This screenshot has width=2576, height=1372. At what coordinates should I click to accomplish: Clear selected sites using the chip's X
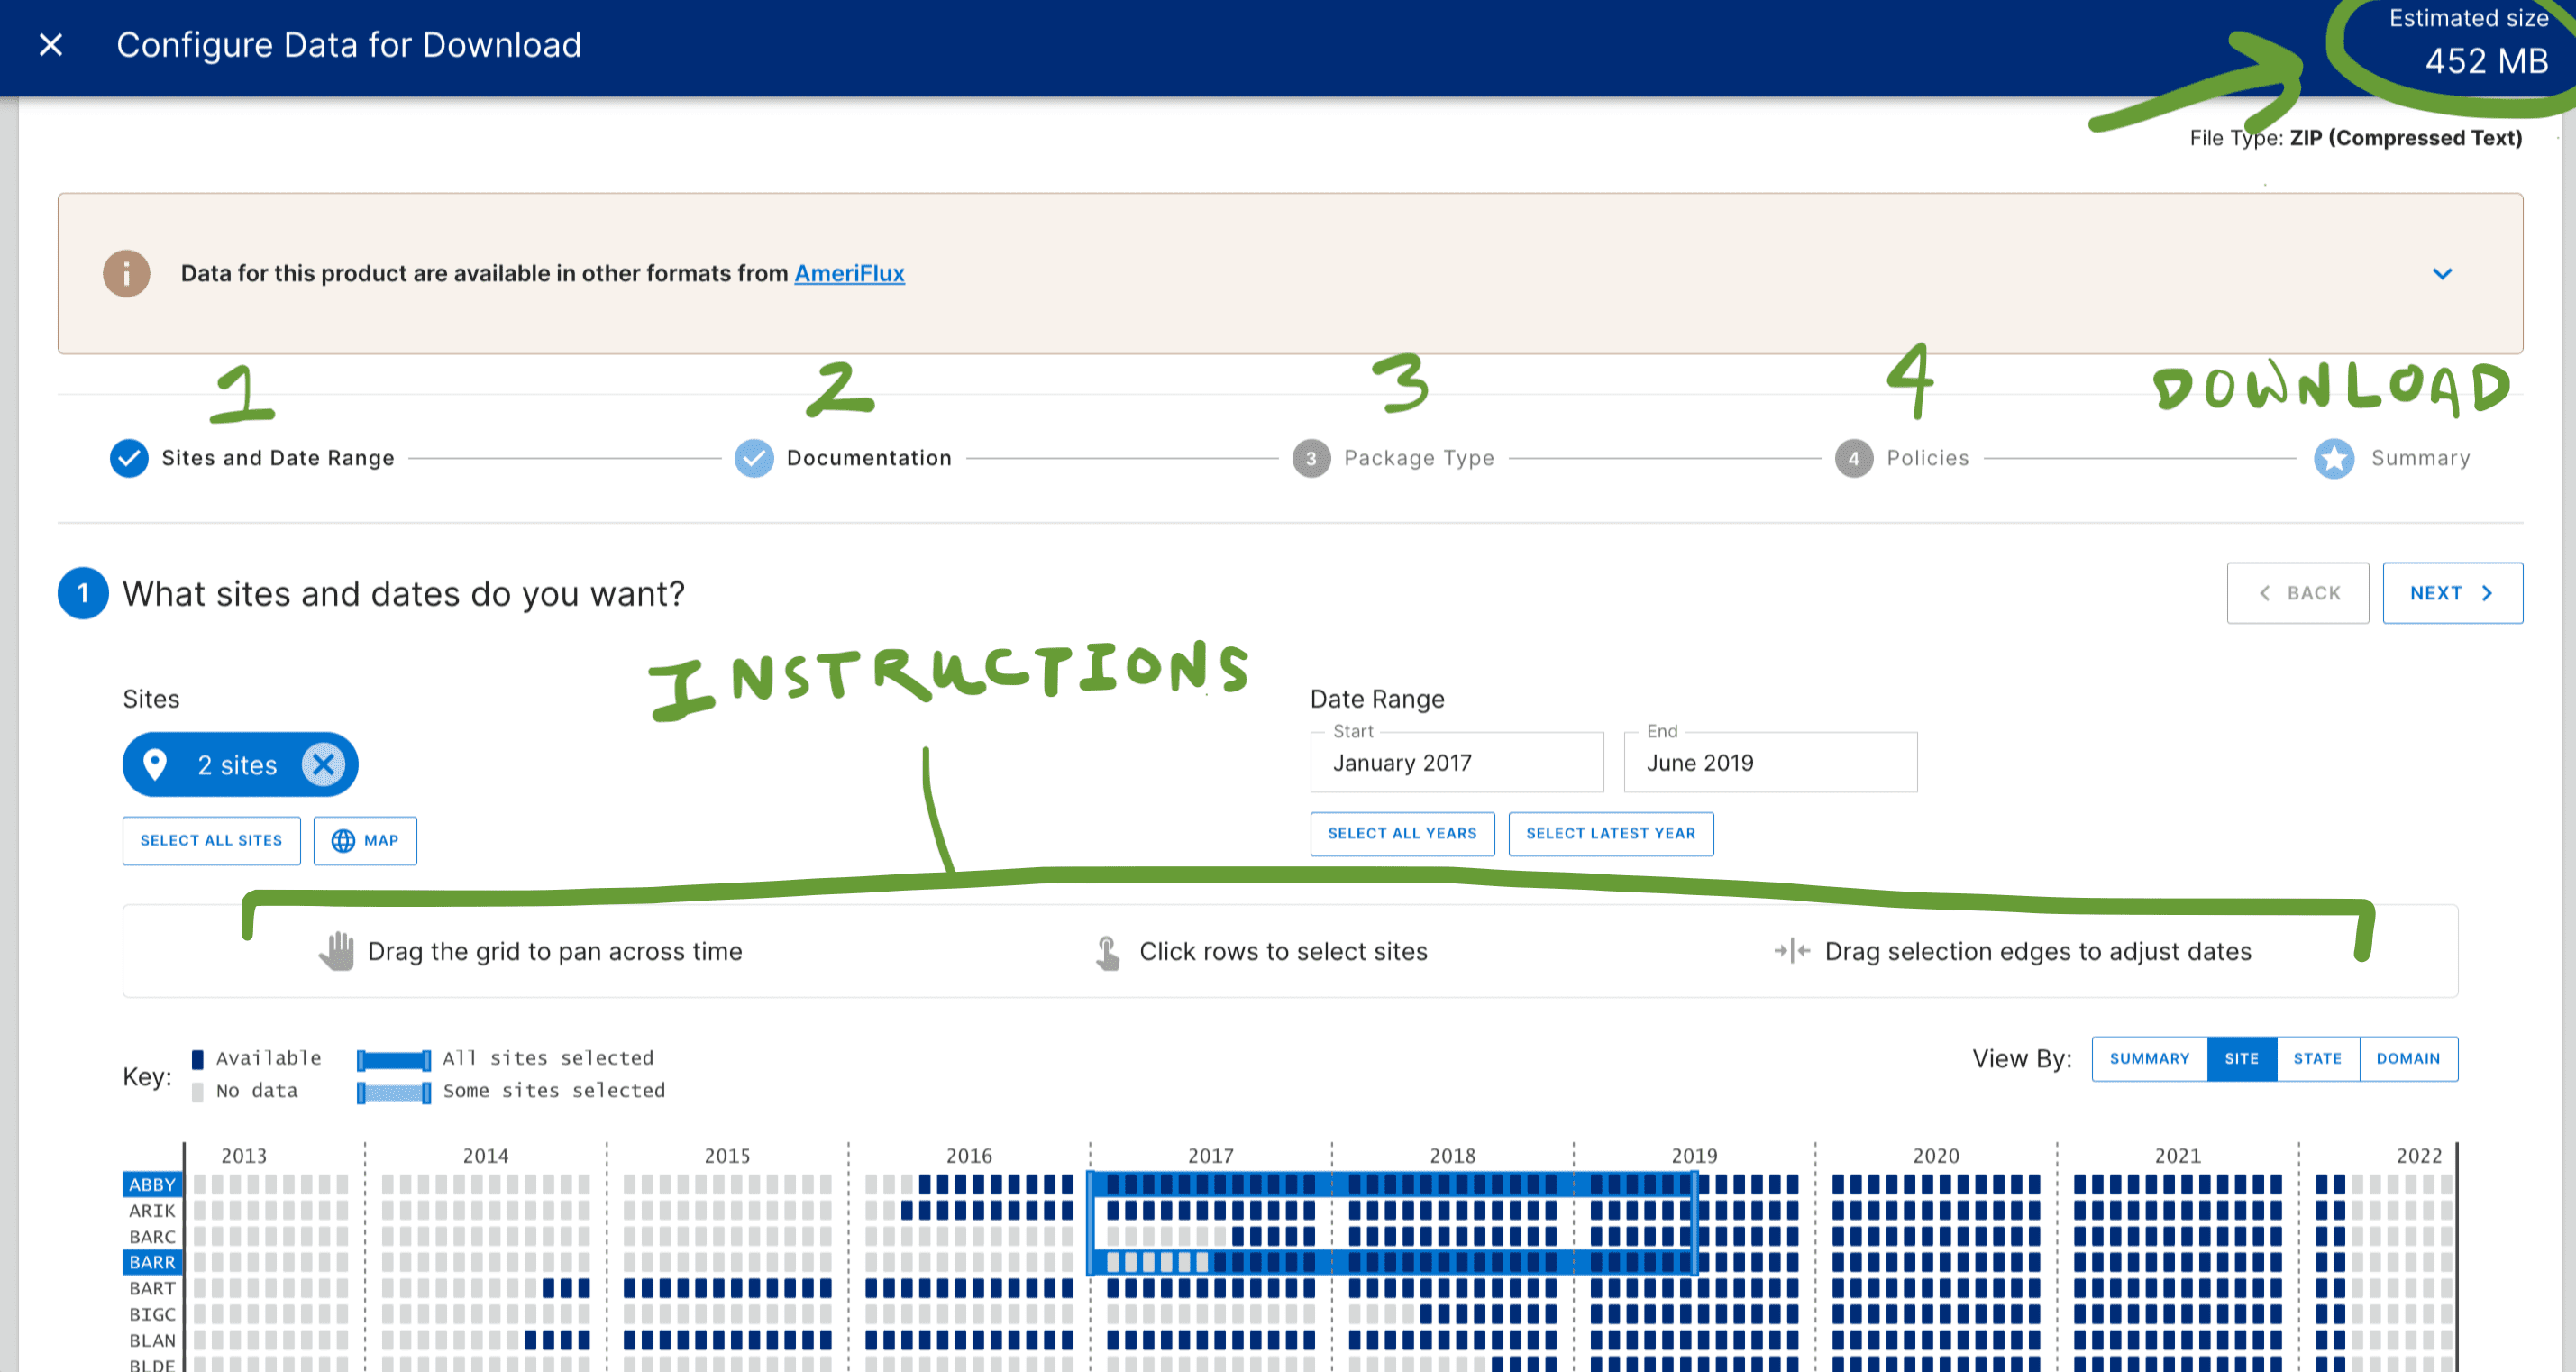323,765
